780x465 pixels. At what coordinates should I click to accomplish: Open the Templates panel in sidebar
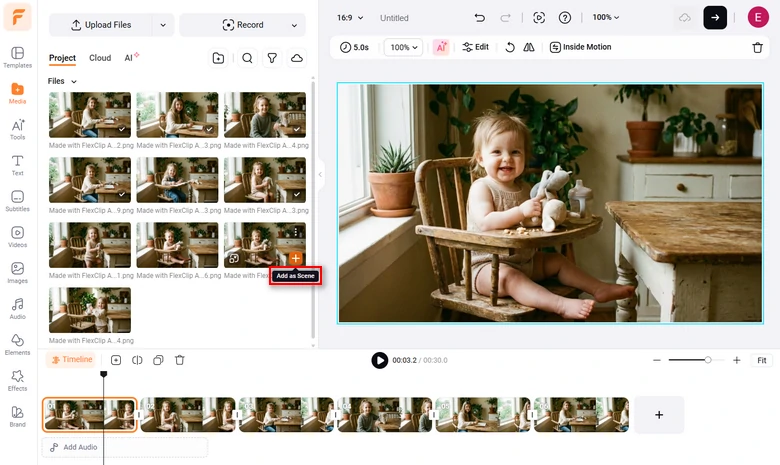coord(17,57)
